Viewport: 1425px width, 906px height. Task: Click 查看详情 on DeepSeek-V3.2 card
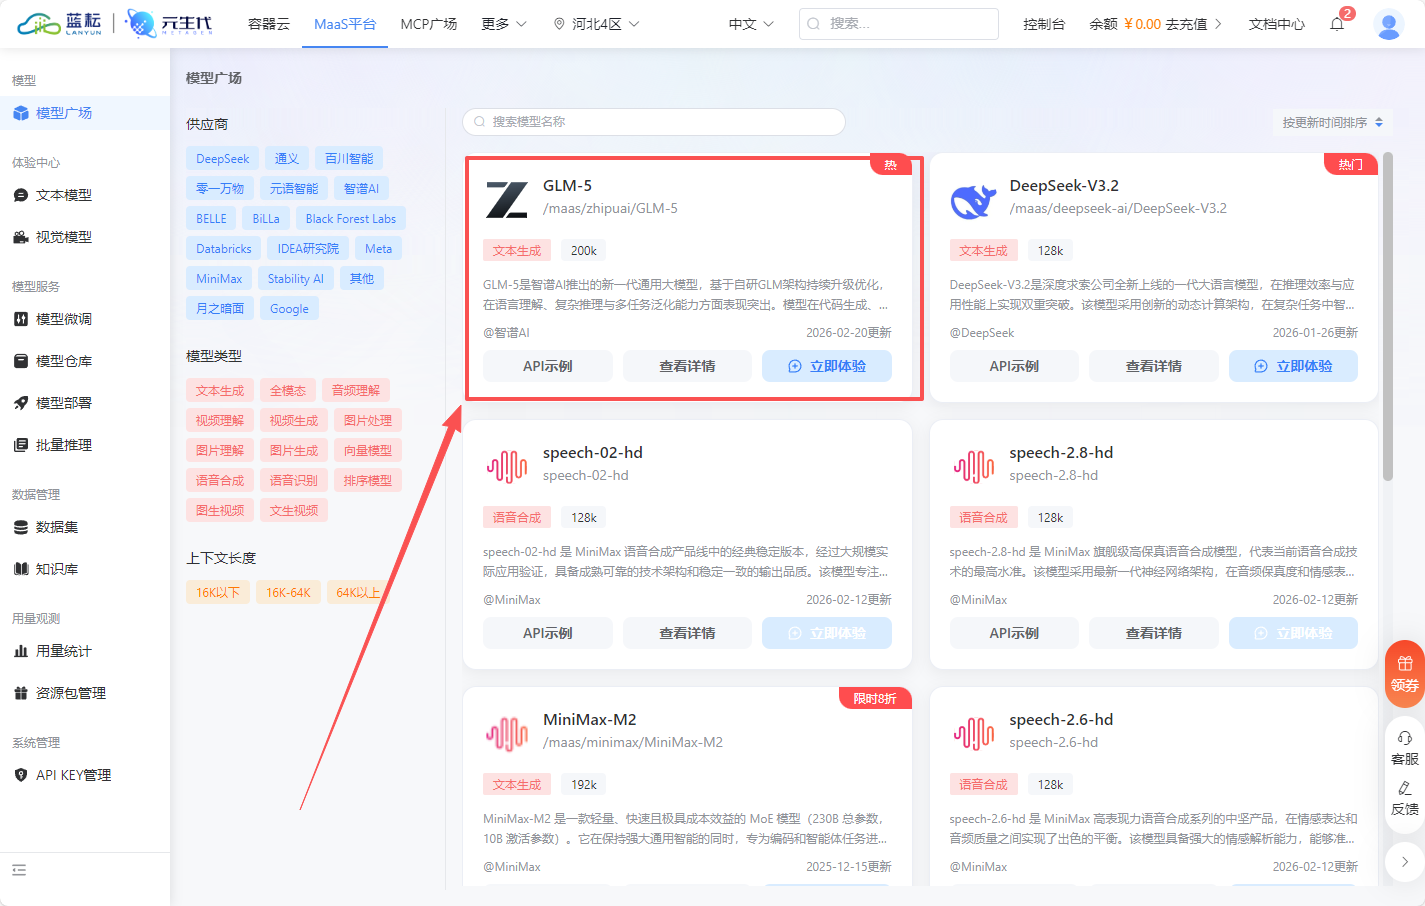tap(1154, 366)
